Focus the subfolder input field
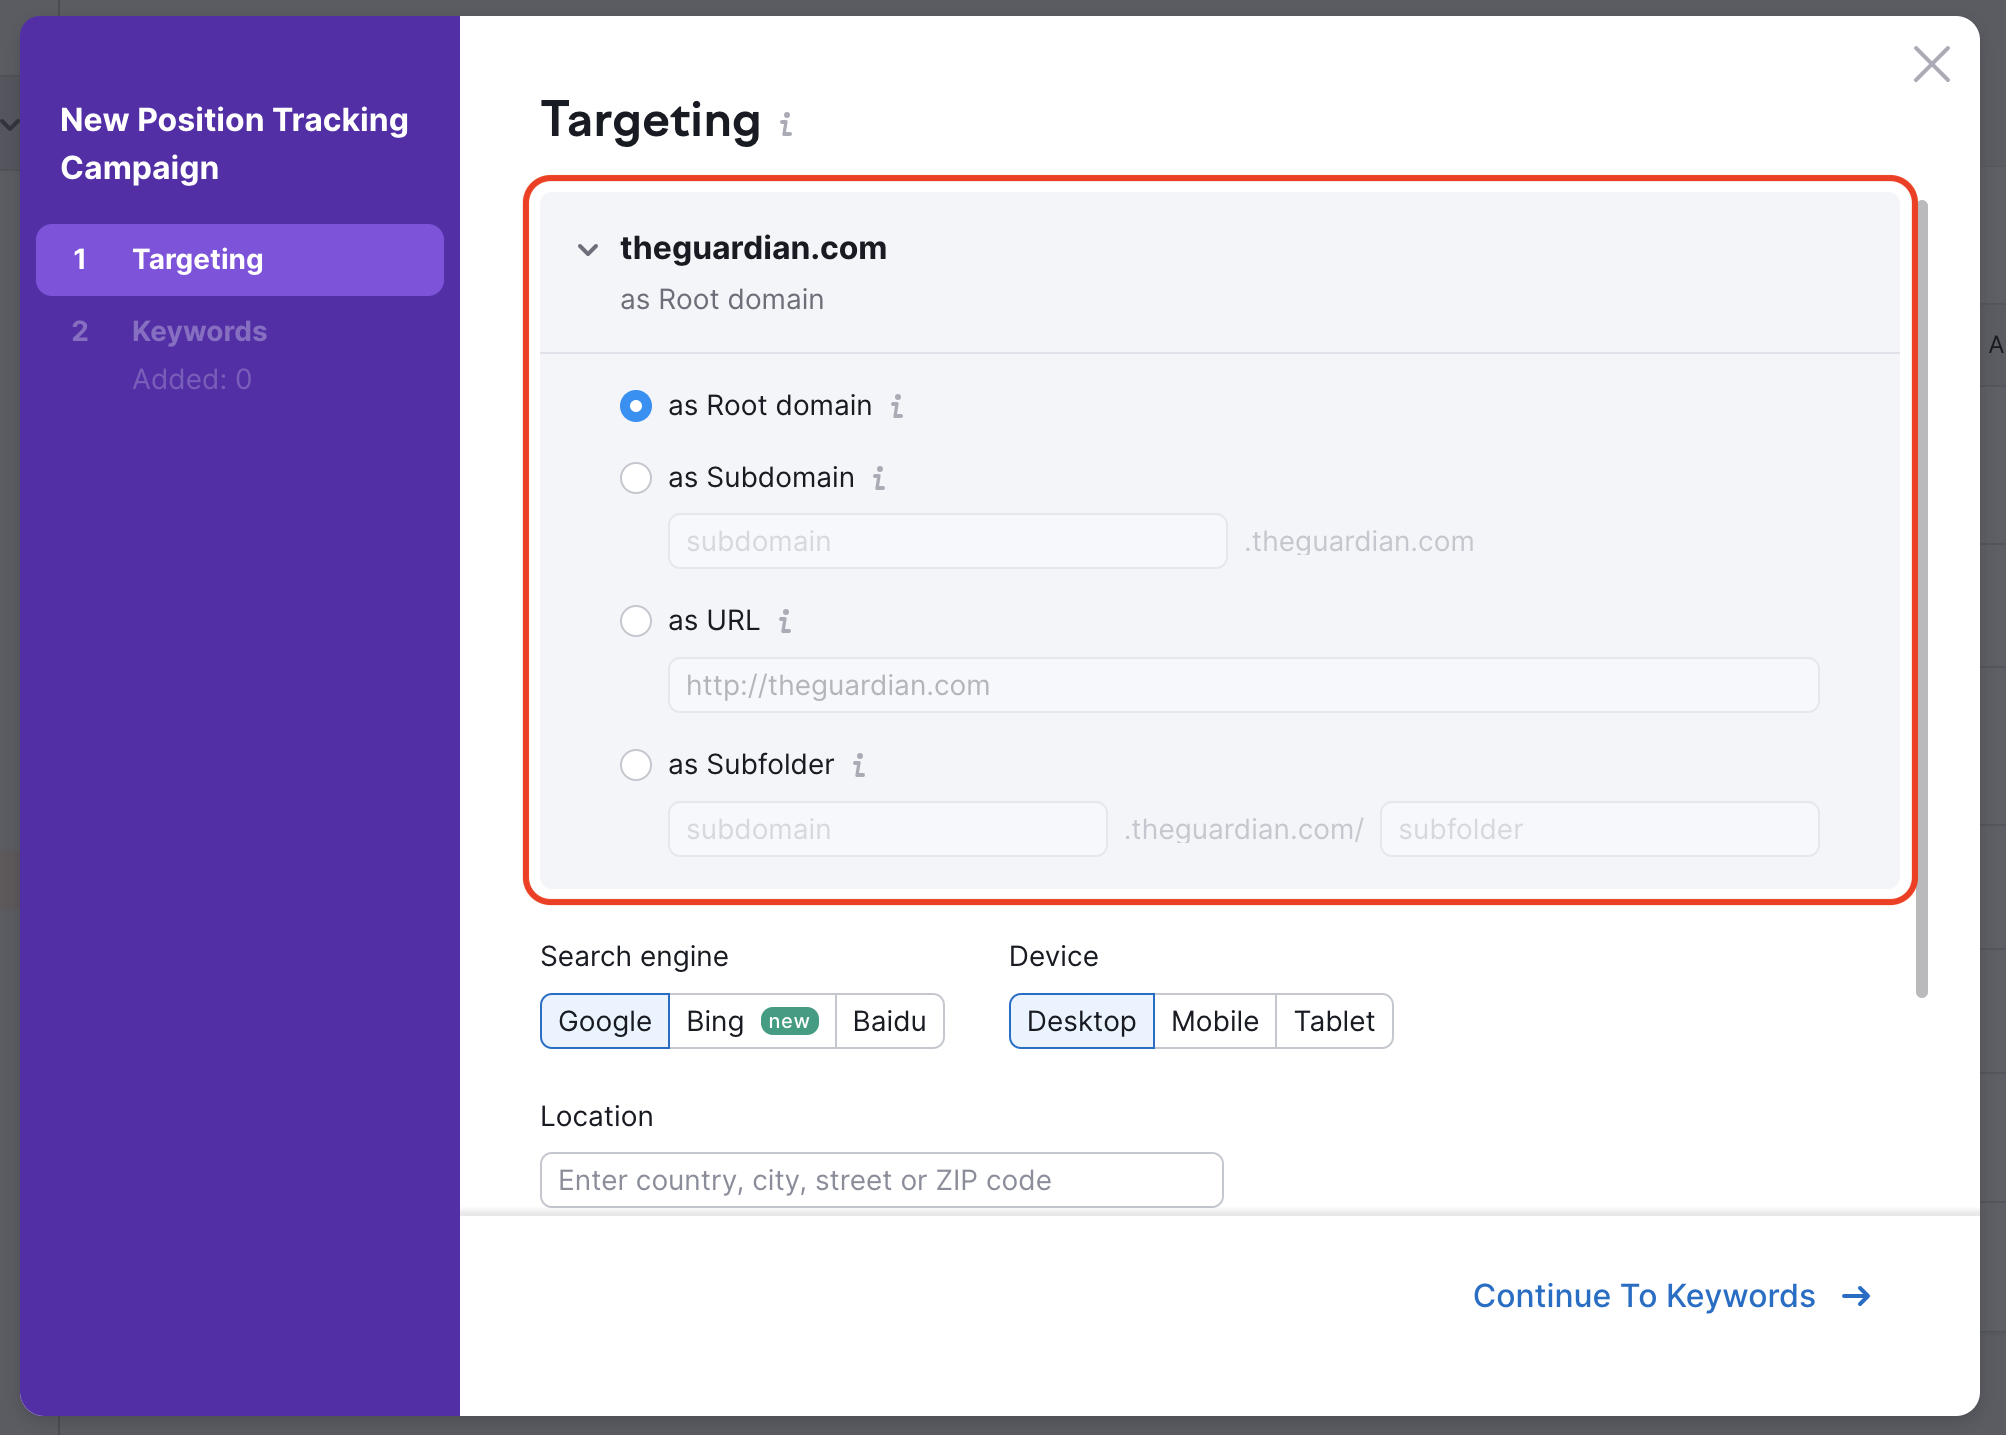The image size is (2006, 1435). click(1599, 829)
